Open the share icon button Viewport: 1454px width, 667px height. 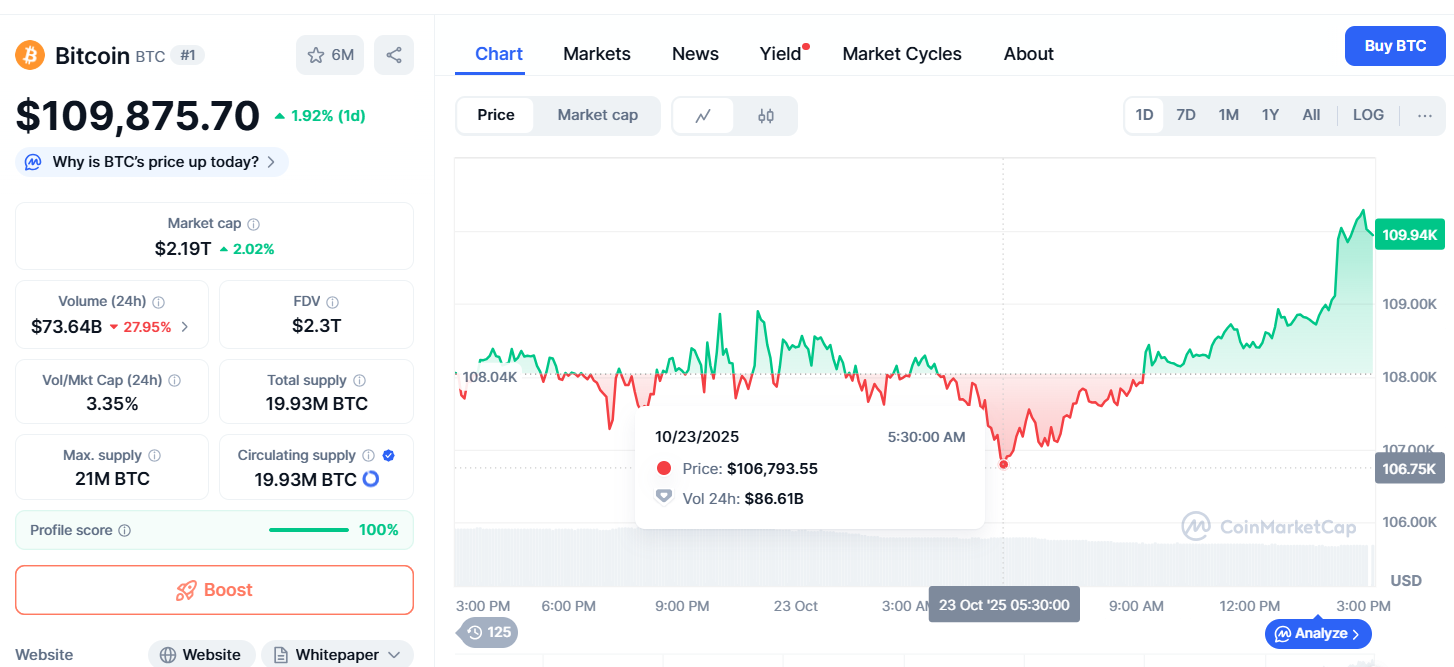[x=394, y=55]
